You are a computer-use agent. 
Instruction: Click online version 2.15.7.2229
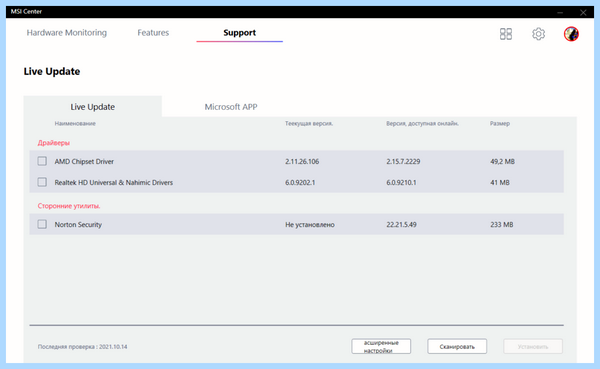click(403, 162)
